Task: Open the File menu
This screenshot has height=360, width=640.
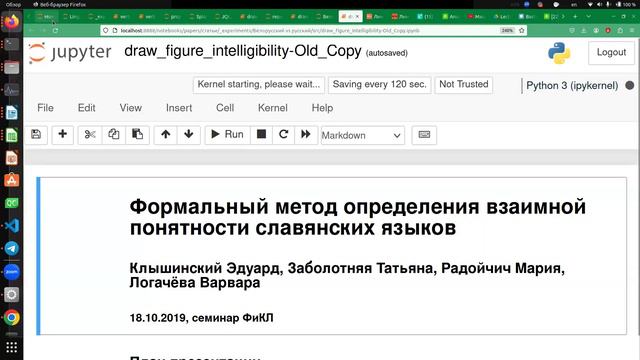Action: (45, 108)
